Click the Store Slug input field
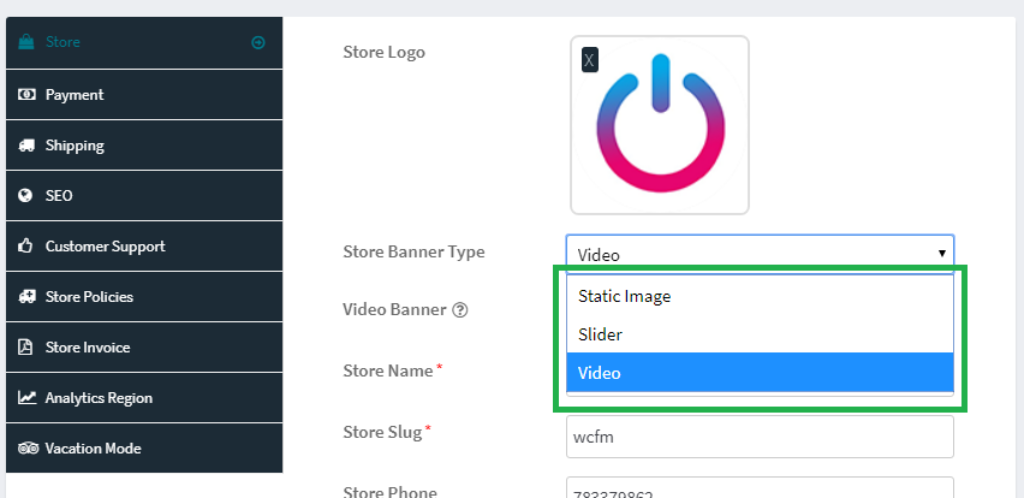This screenshot has width=1024, height=498. click(759, 438)
